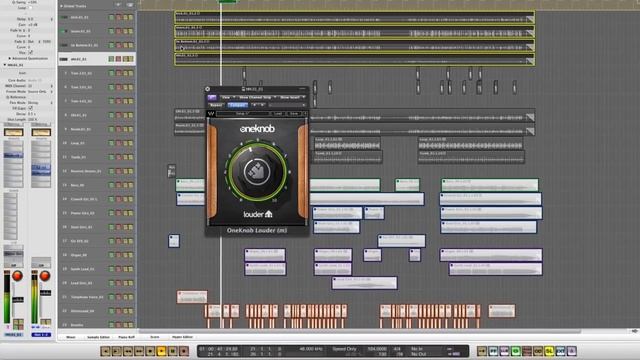Select the Bass_00 track header
The image size is (640, 360).
tap(97, 185)
